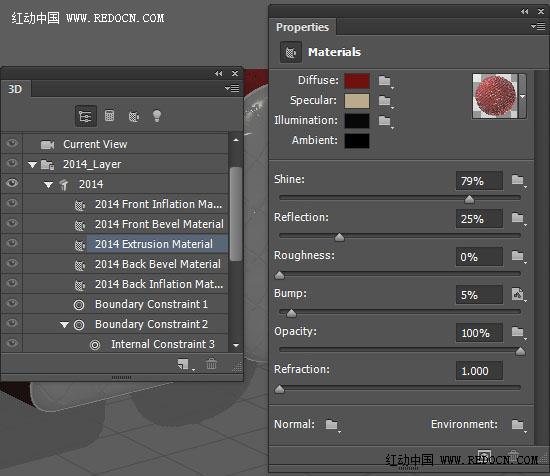Viewport: 550px width, 476px height.
Task: Open Shine texture folder menu
Action: click(x=518, y=180)
